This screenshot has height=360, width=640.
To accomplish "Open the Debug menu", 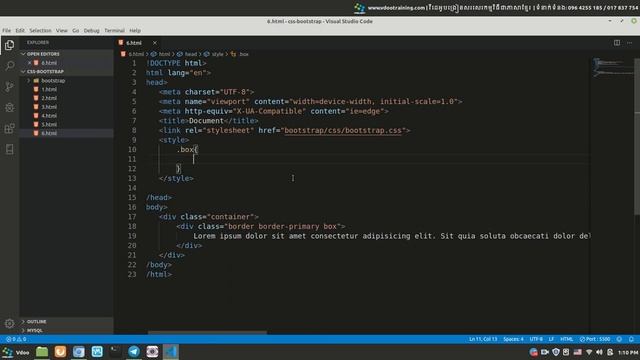I will (x=91, y=31).
